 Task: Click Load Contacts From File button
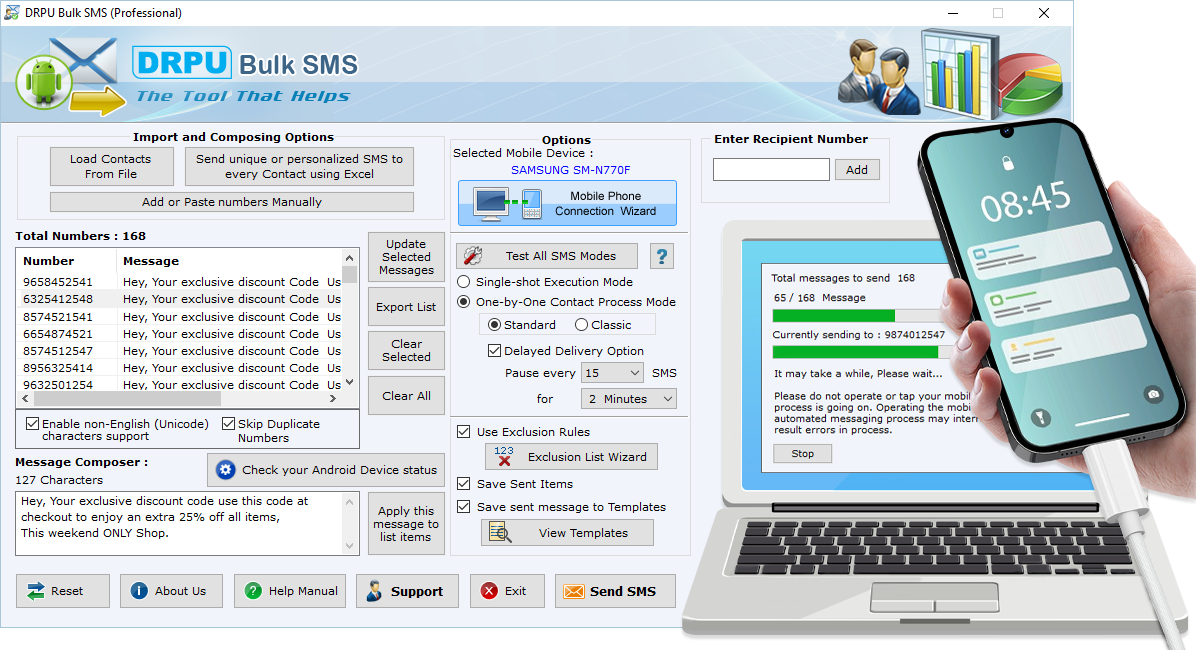pyautogui.click(x=111, y=166)
